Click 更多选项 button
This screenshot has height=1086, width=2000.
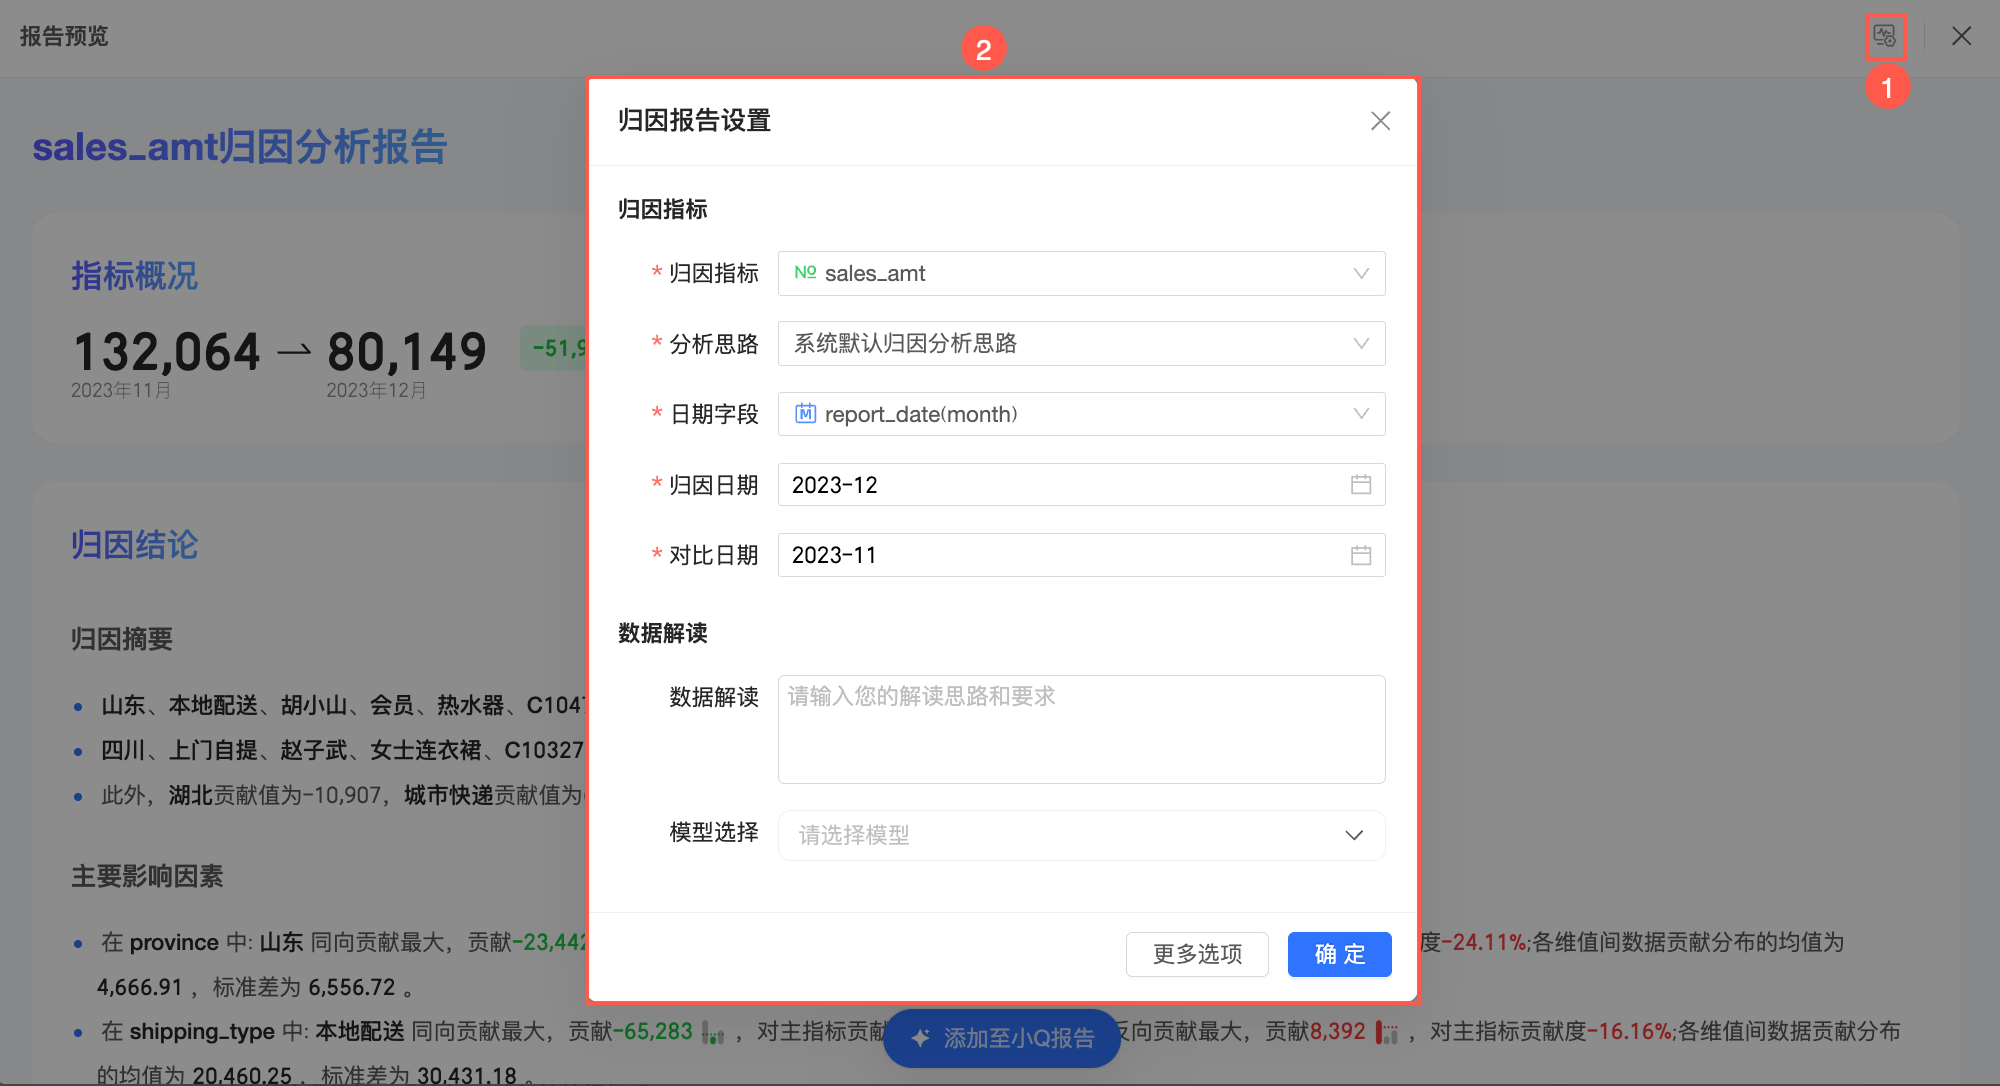pos(1197,954)
